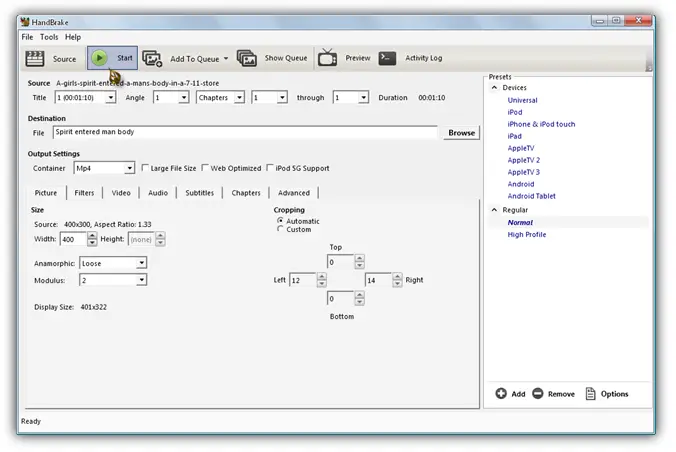Click the Show Queue label
Image resolution: width=676 pixels, height=452 pixels.
tap(286, 58)
